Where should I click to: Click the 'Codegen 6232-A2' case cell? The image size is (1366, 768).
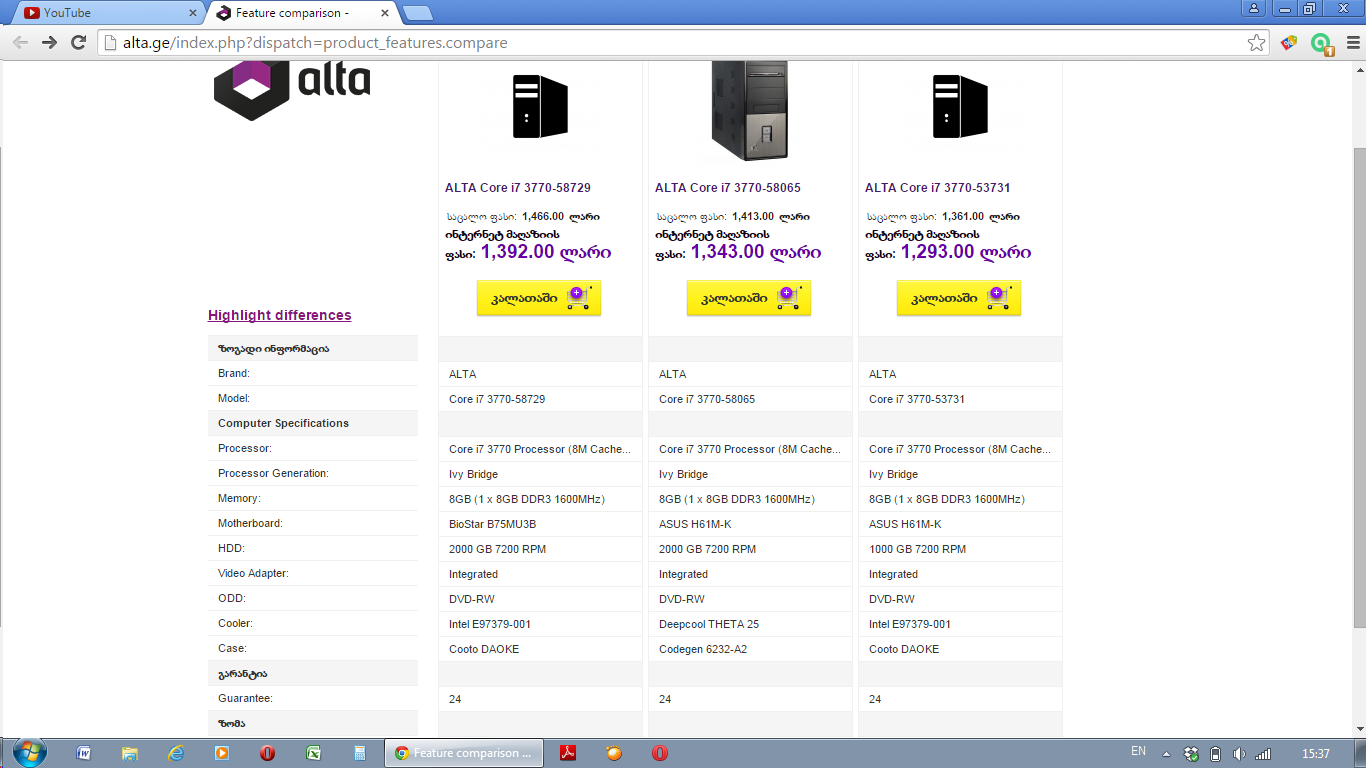pos(750,649)
